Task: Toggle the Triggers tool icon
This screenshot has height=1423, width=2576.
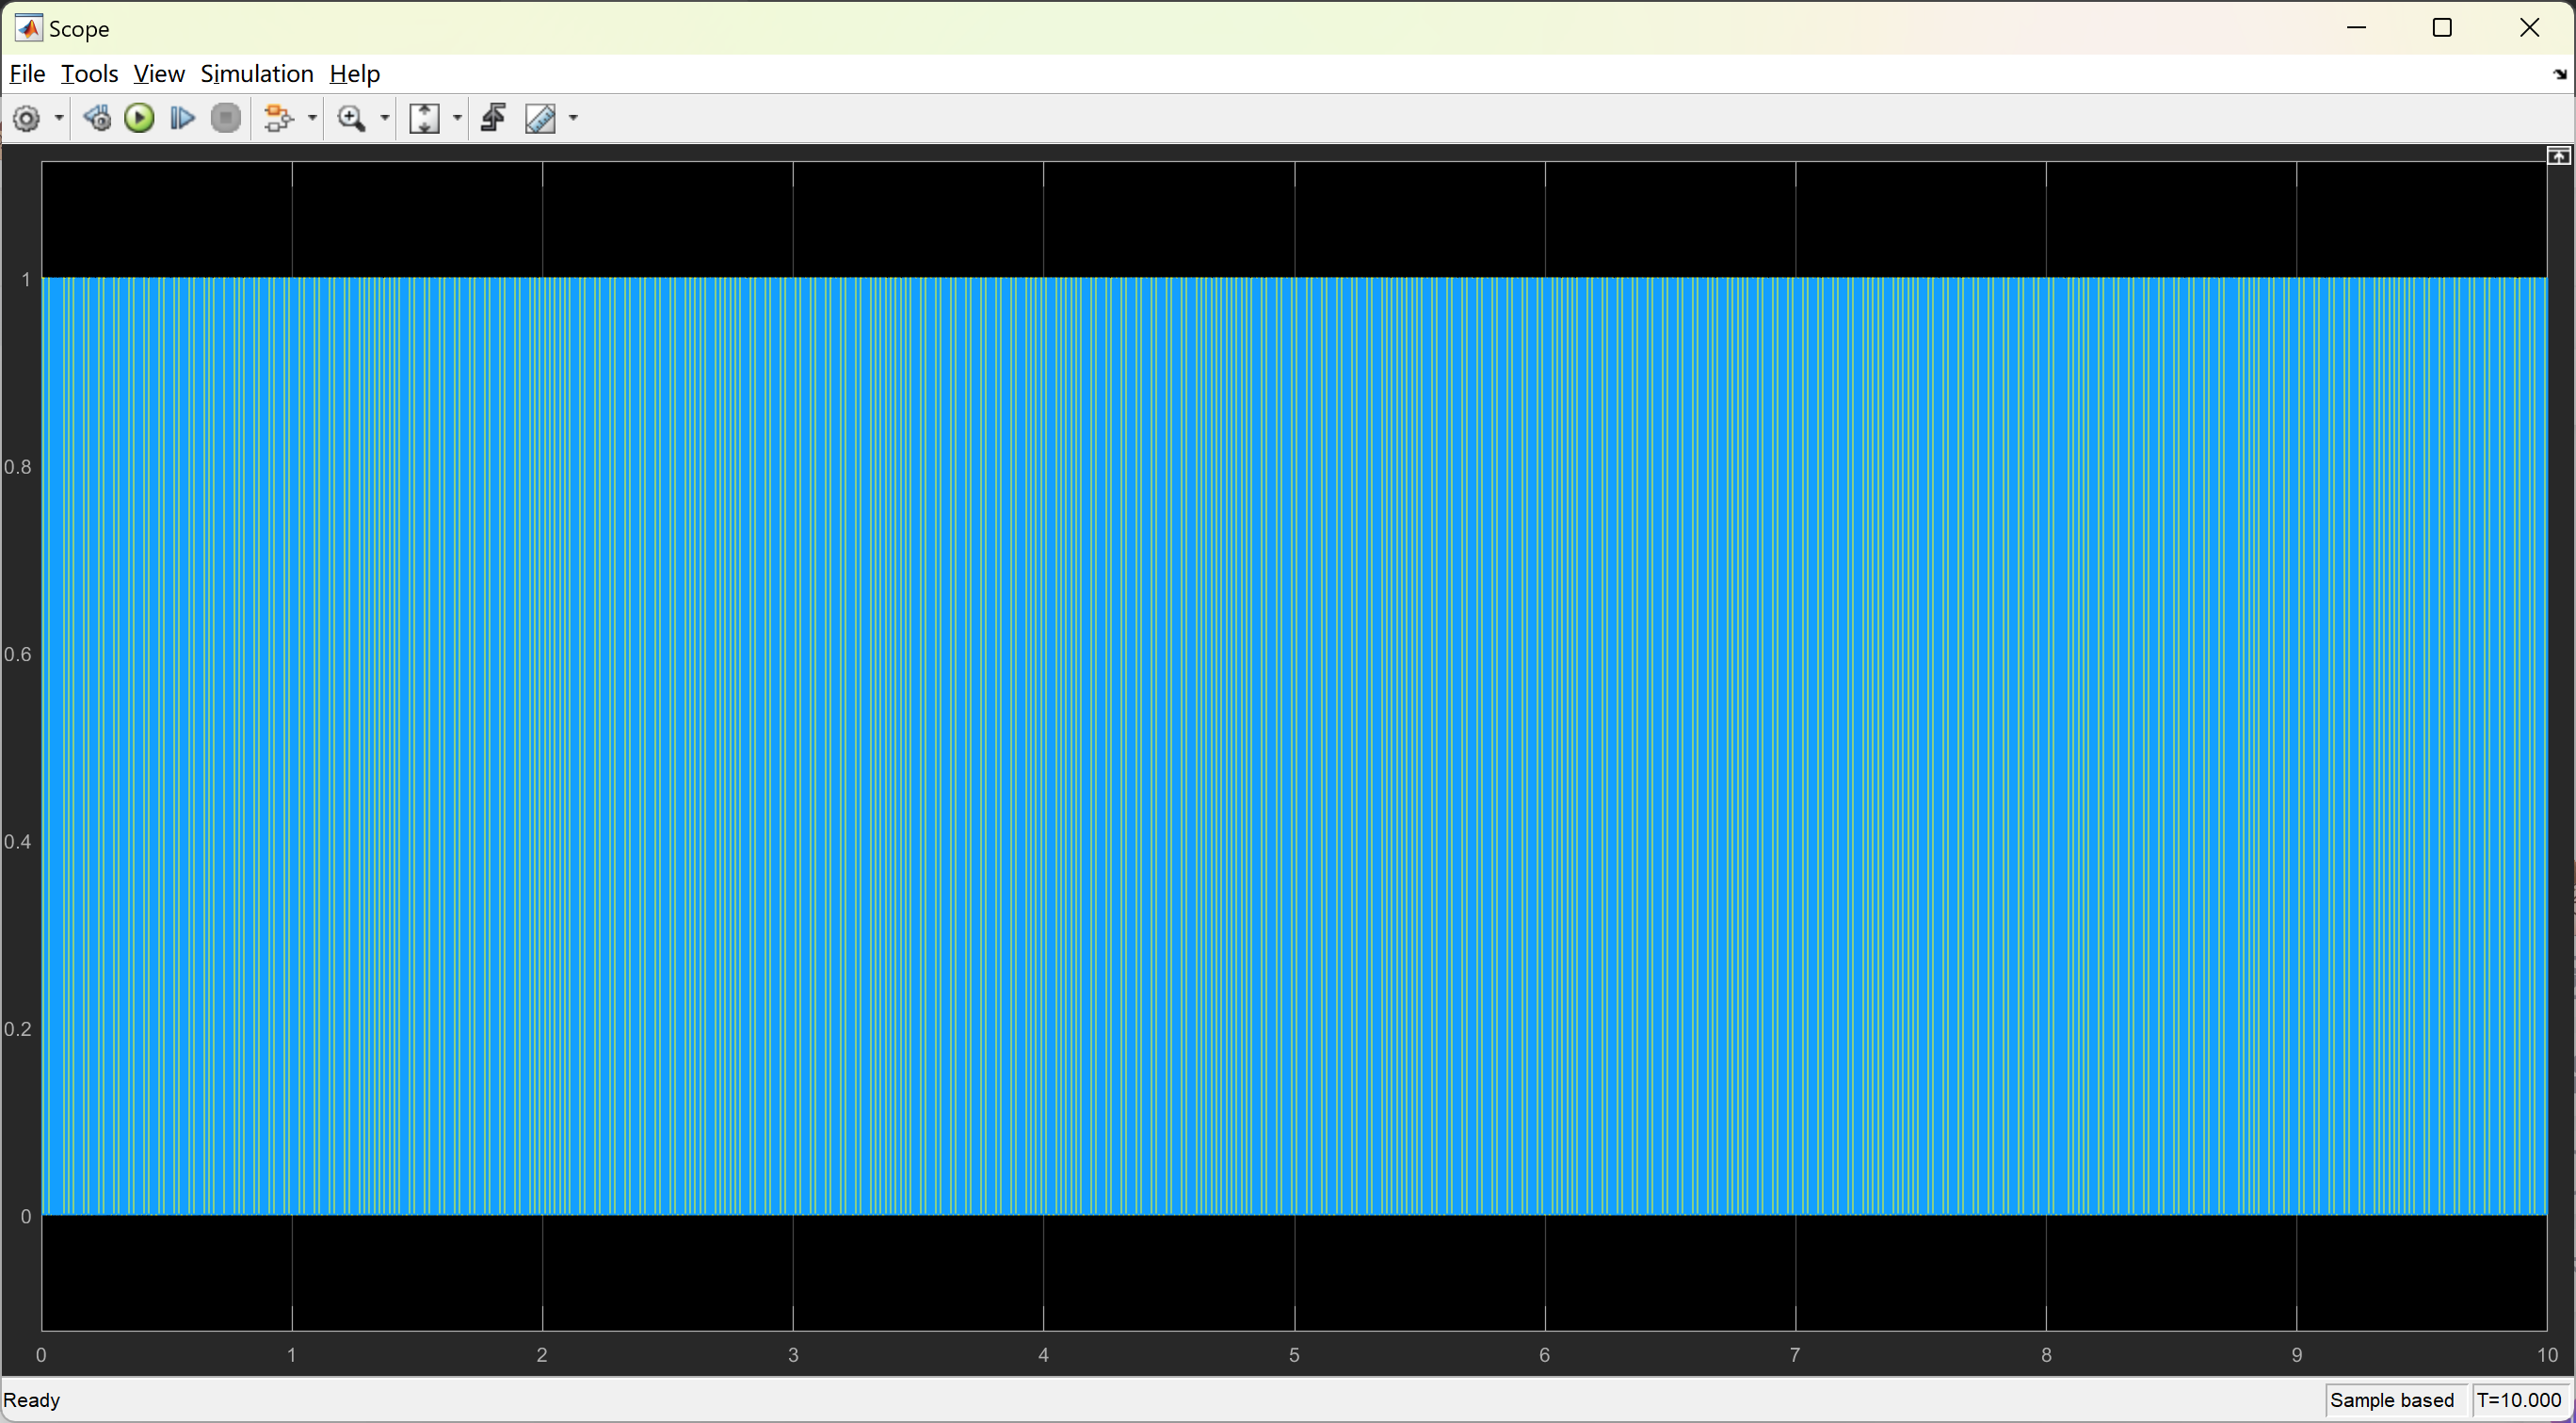Action: [493, 119]
